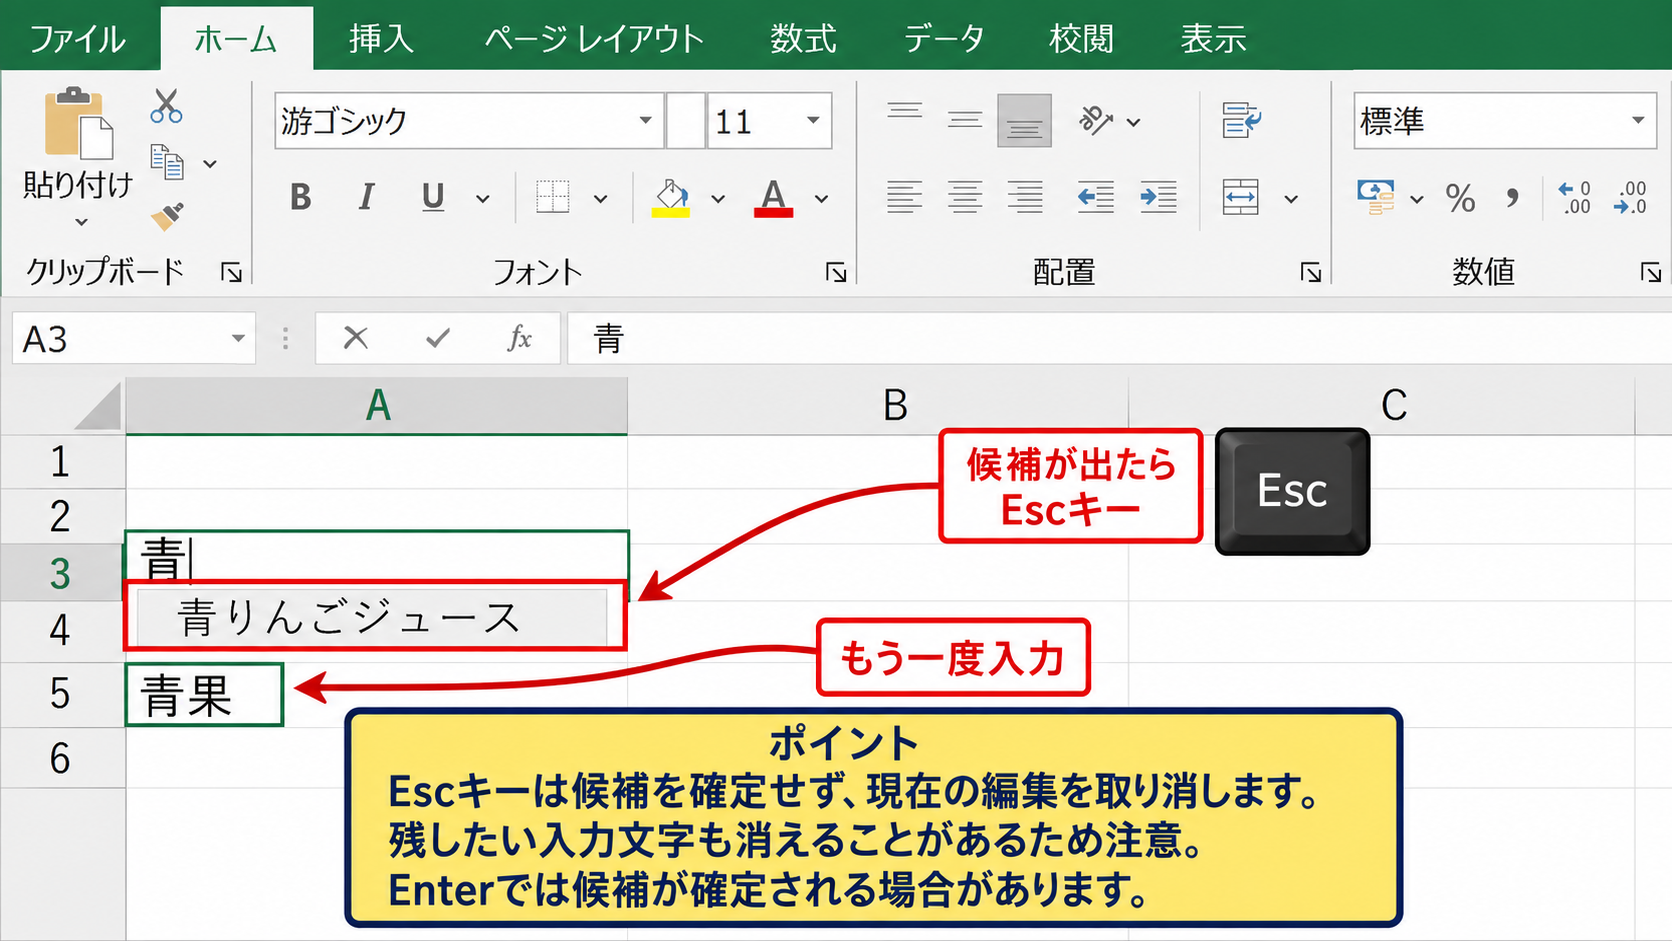1672x941 pixels.
Task: Apply Percent Style format
Action: pos(1460,198)
